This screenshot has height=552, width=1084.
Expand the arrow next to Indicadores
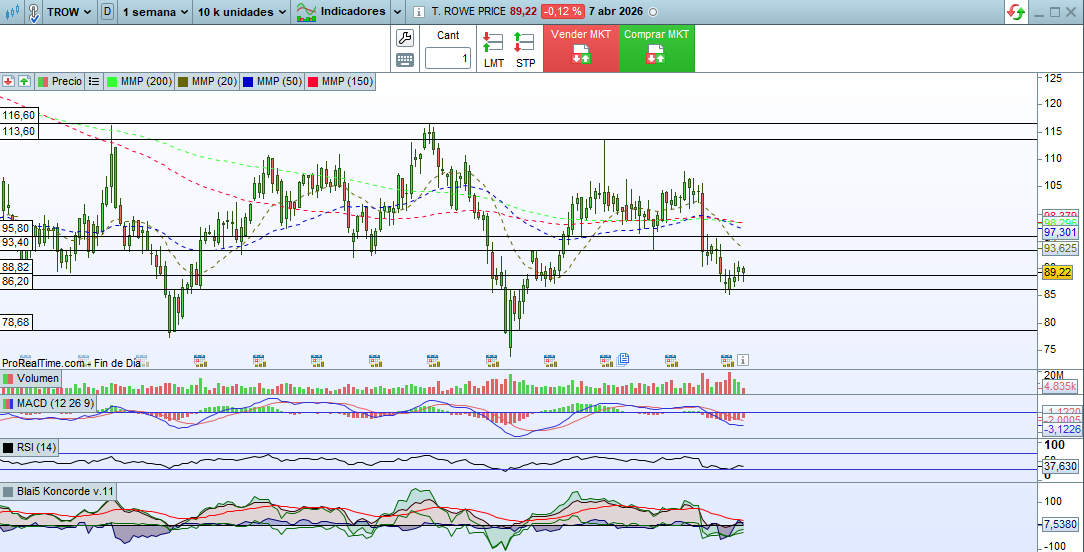pyautogui.click(x=397, y=12)
